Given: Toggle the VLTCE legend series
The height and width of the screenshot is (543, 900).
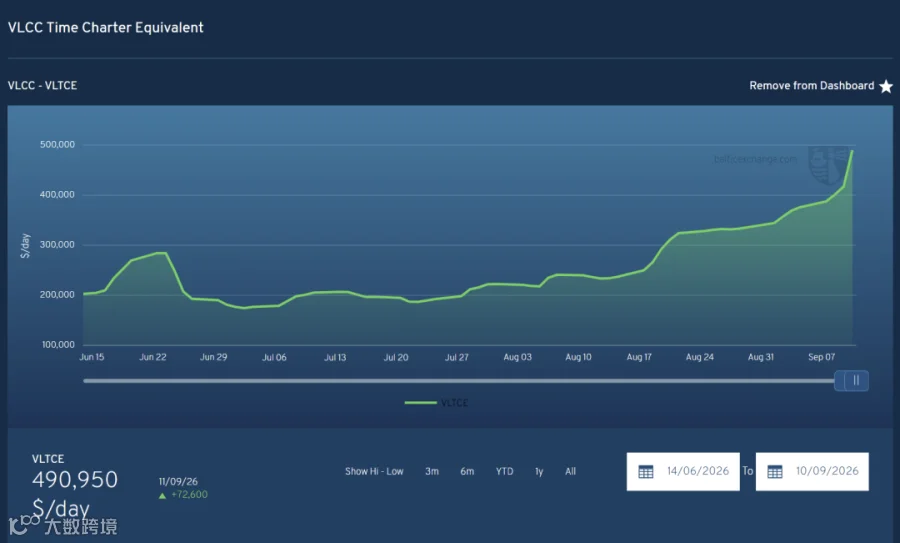Looking at the screenshot, I should (x=436, y=403).
